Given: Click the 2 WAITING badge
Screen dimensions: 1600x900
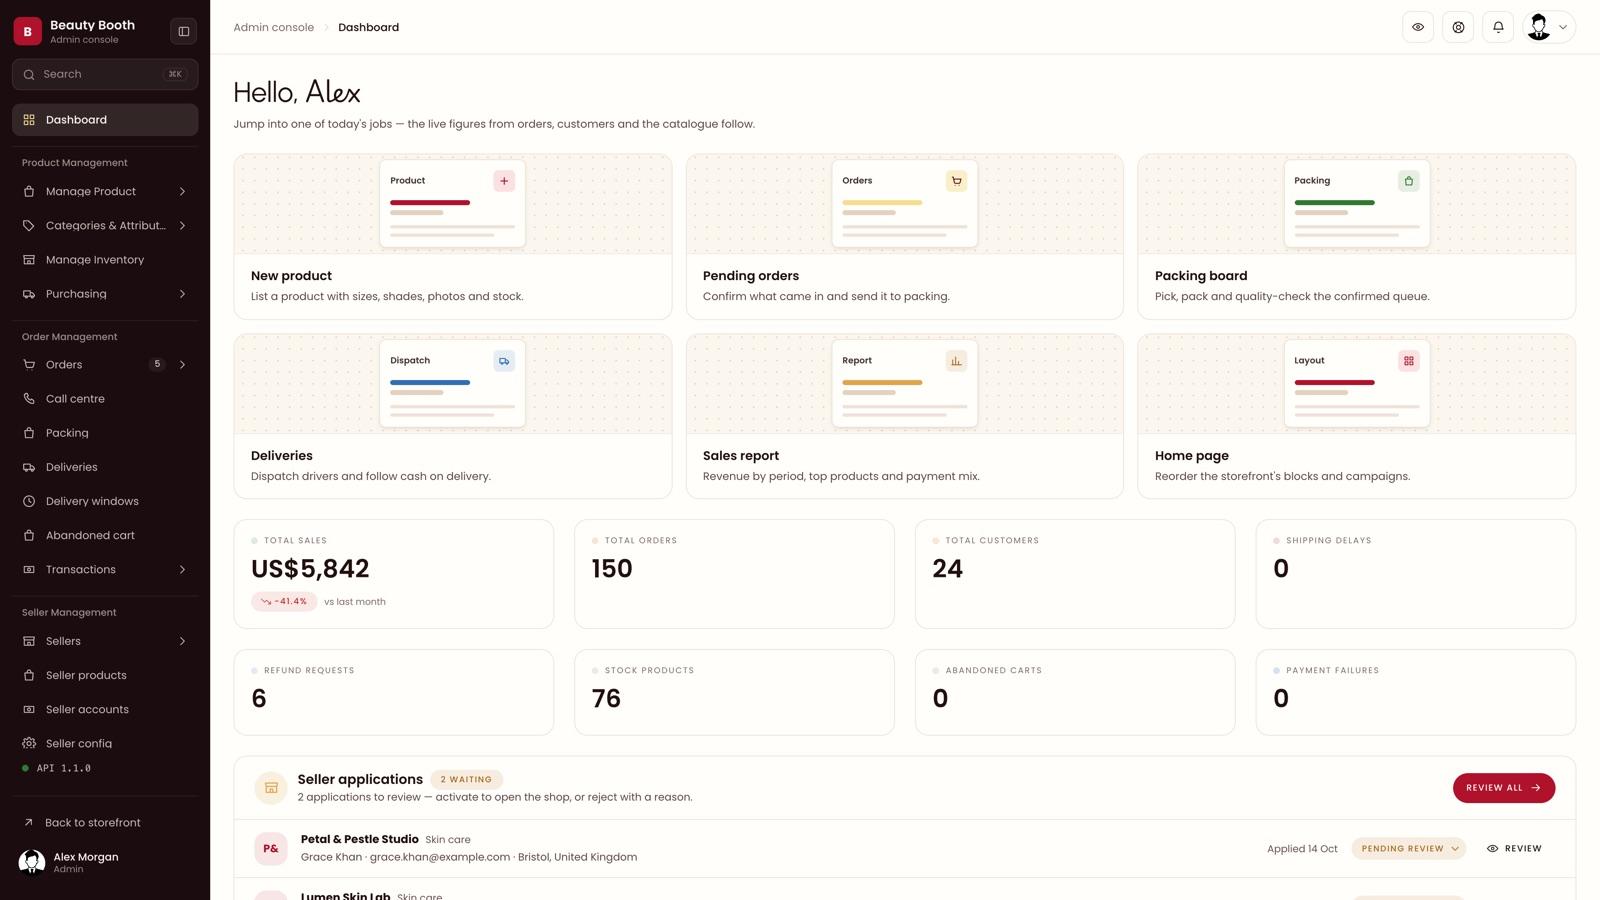Looking at the screenshot, I should click(466, 780).
